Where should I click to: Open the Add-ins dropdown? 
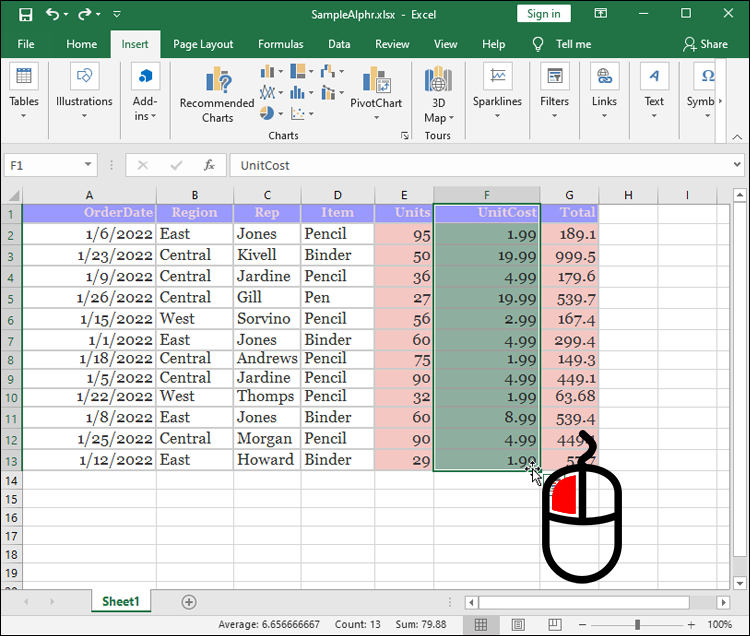(145, 92)
